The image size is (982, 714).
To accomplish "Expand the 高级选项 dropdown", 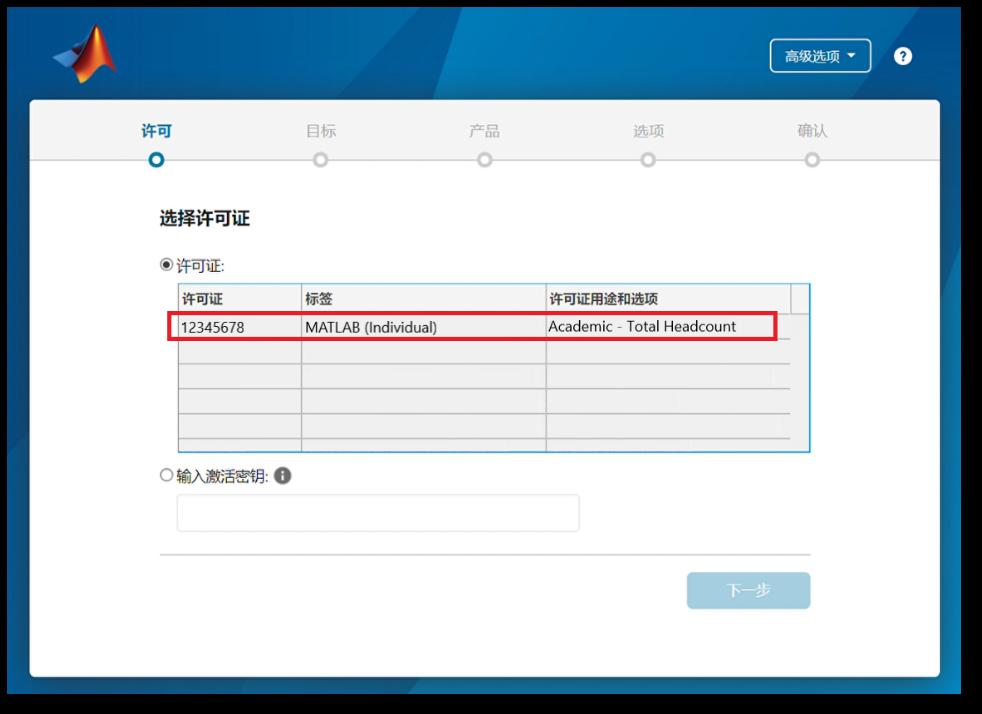I will pos(820,56).
